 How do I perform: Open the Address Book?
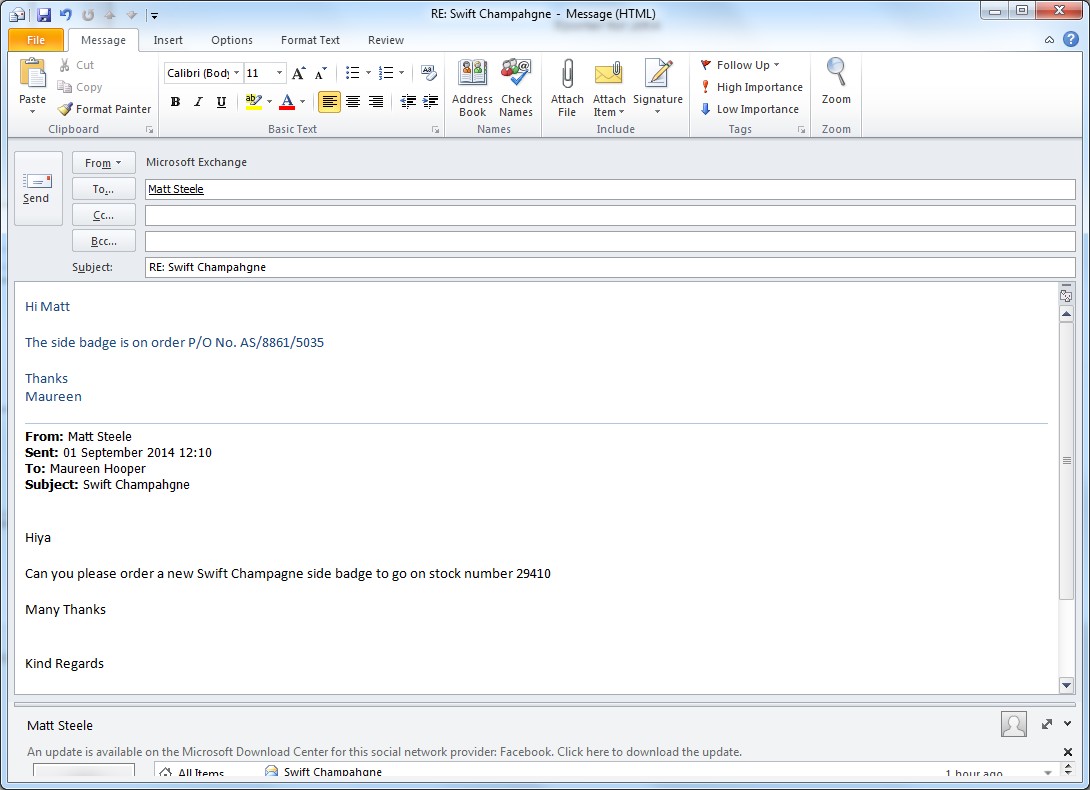coord(472,88)
